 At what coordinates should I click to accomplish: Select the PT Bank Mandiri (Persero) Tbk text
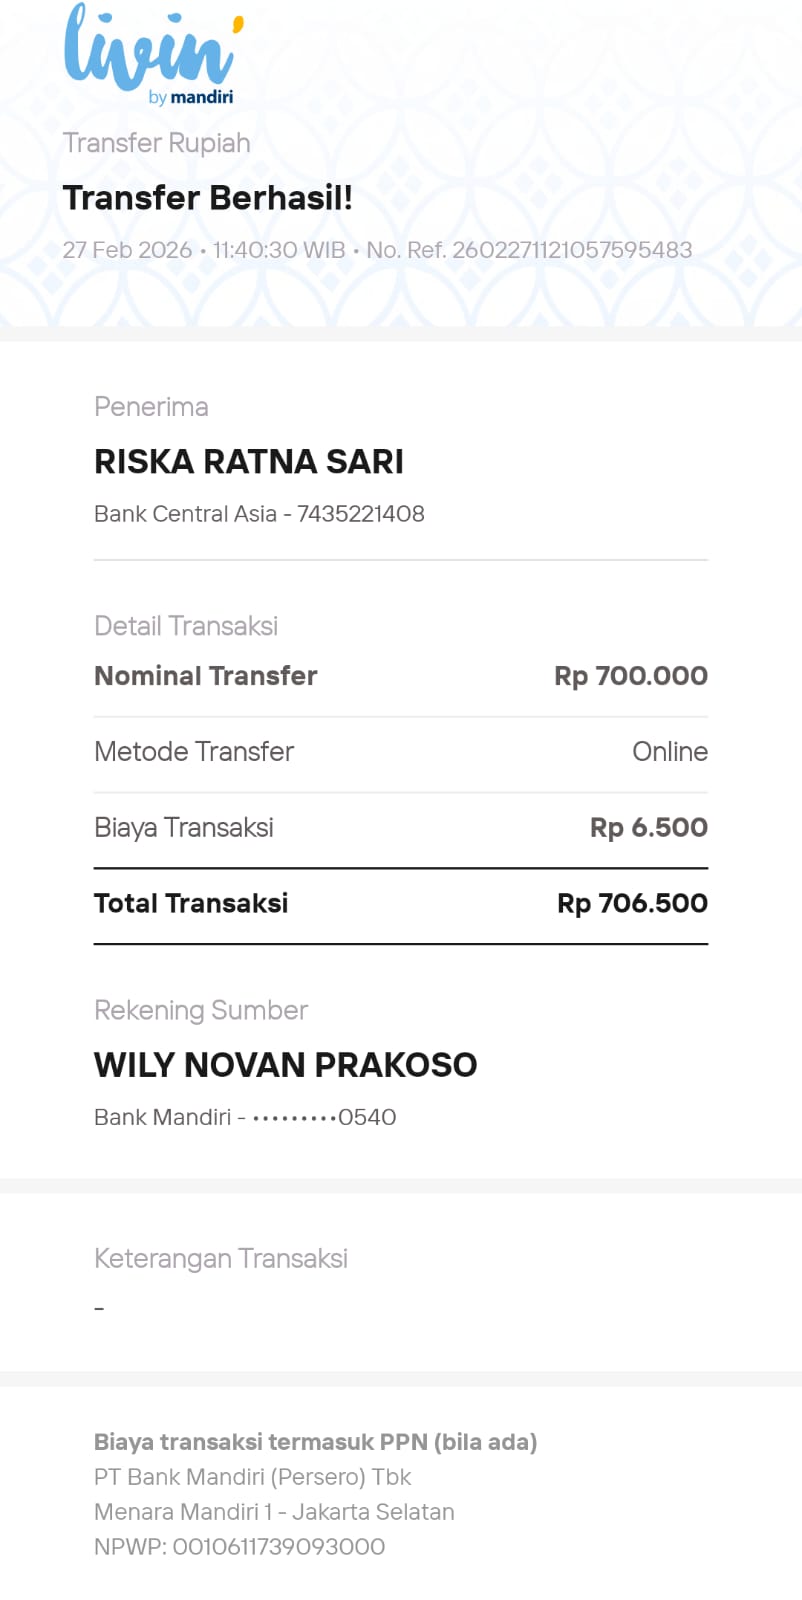tap(252, 1477)
